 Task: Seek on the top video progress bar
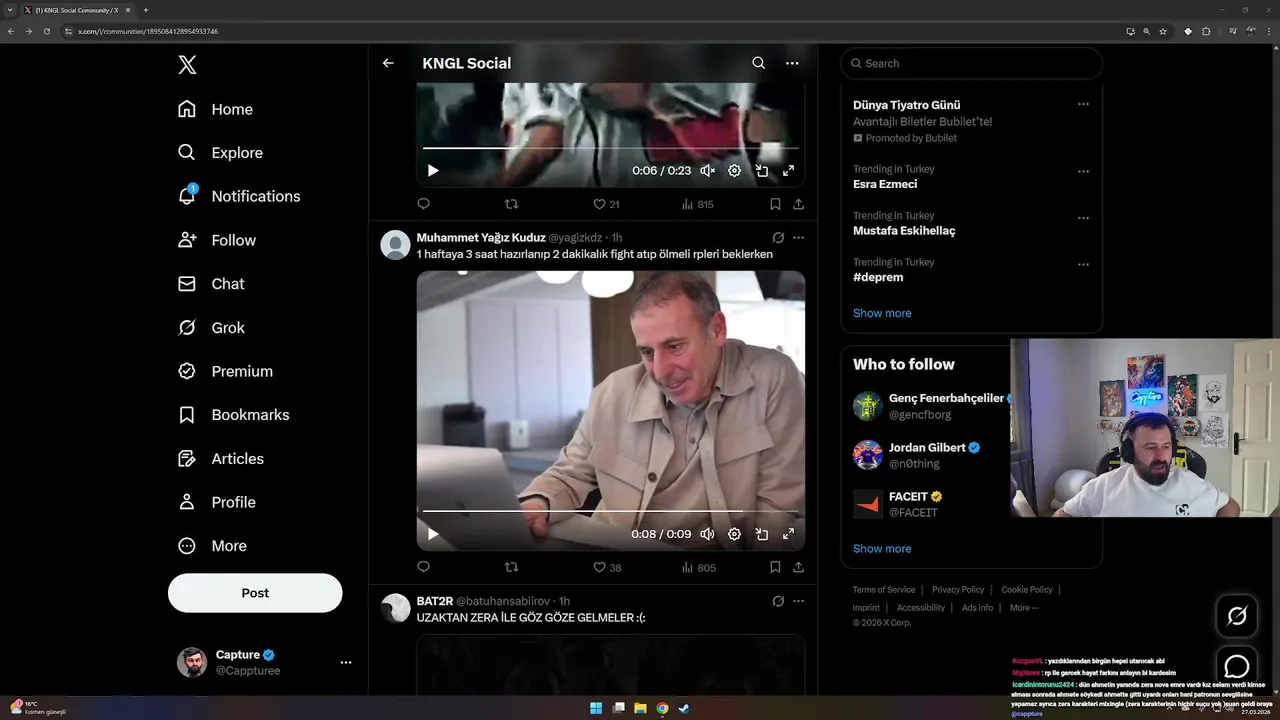(x=610, y=148)
